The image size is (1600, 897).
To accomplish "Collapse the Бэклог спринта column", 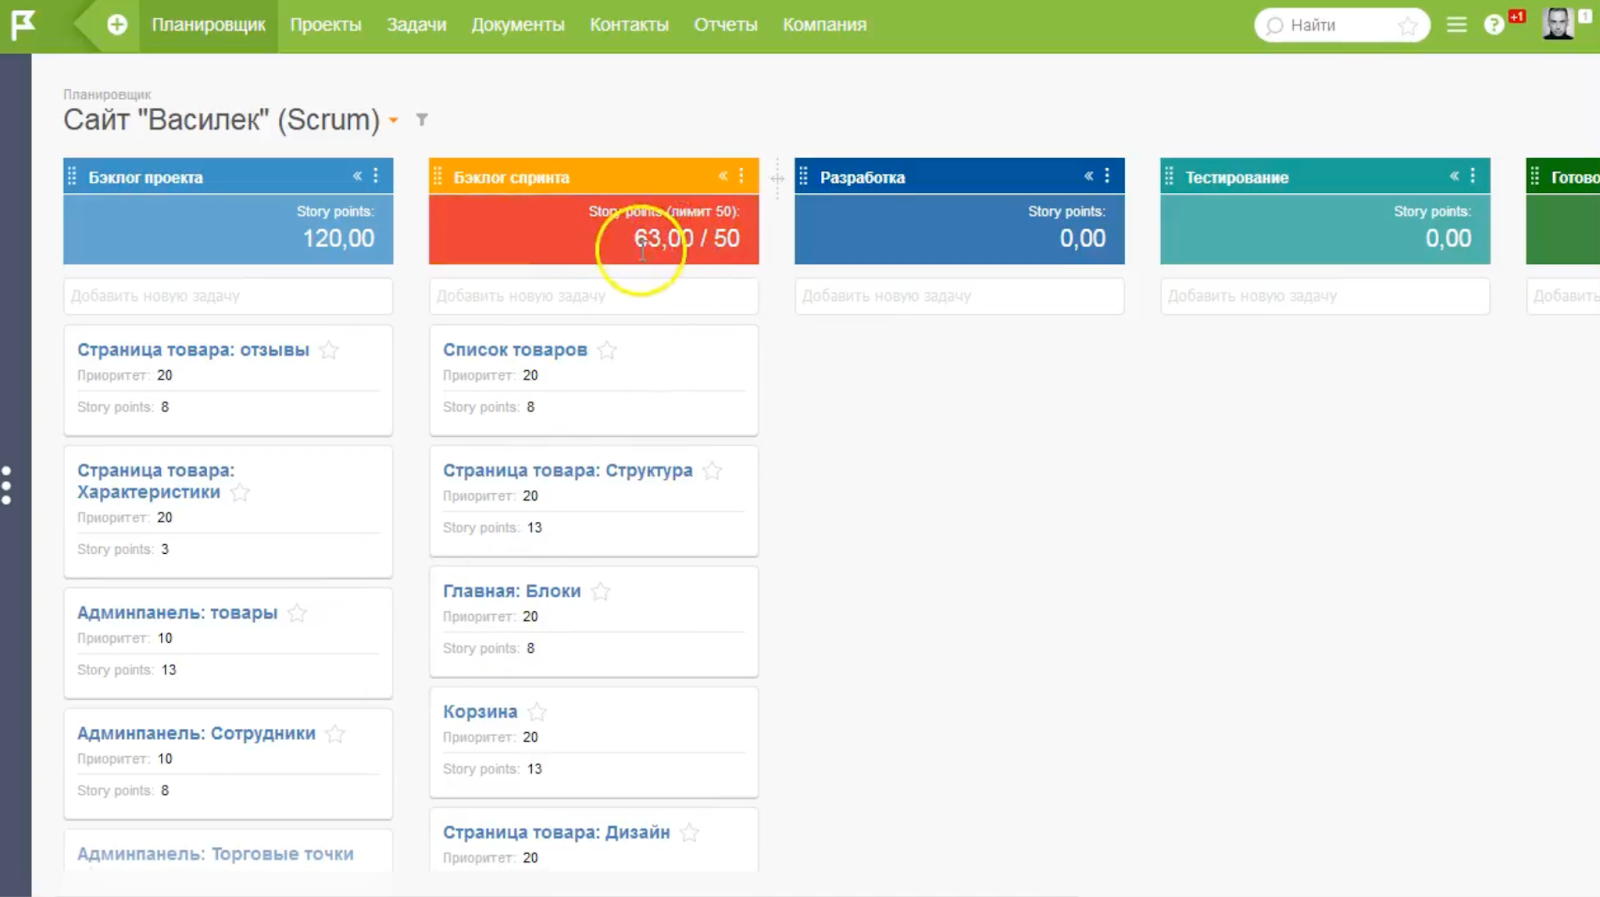I will [x=723, y=176].
